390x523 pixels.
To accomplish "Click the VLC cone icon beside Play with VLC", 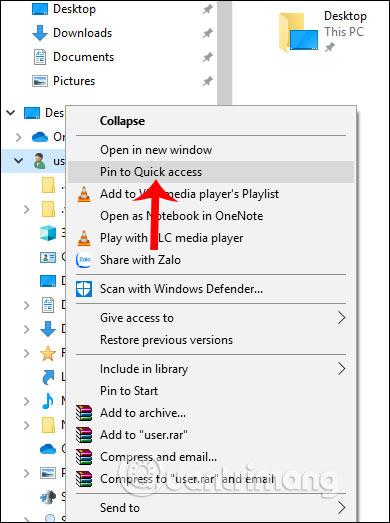I will 83,238.
